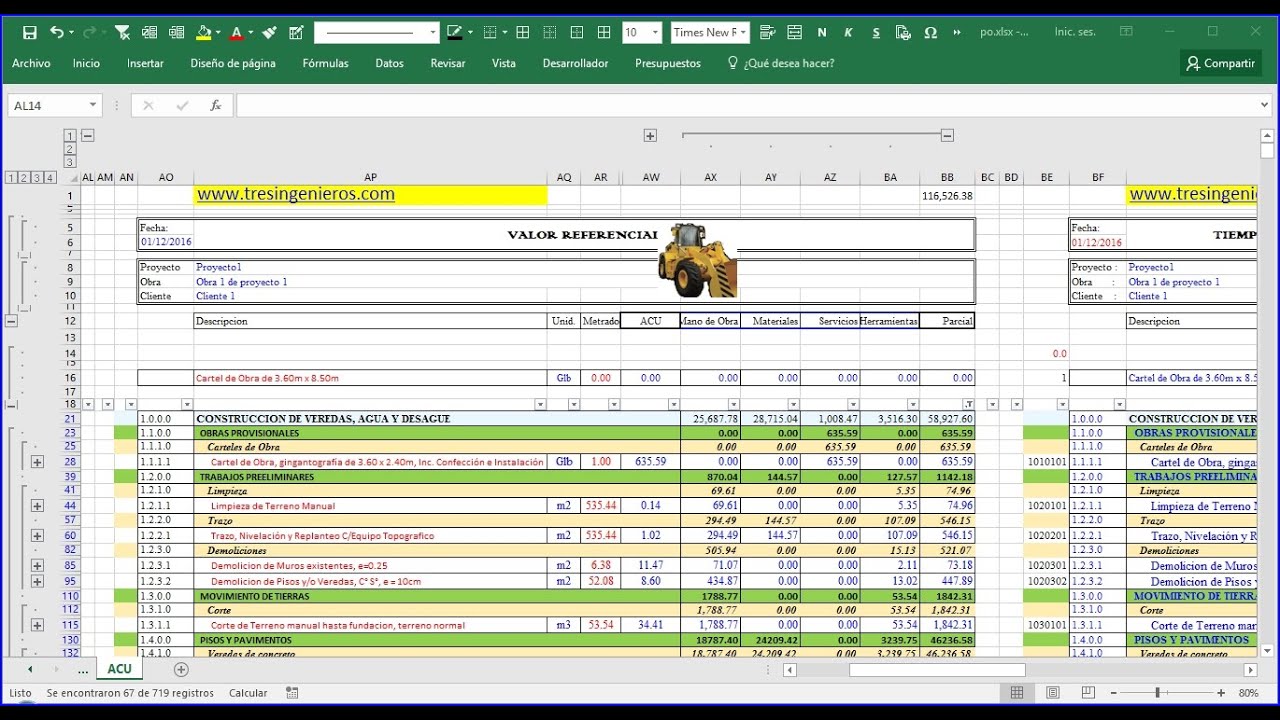This screenshot has height=720, width=1280.
Task: Expand row 115 outline plus button
Action: coord(37,625)
